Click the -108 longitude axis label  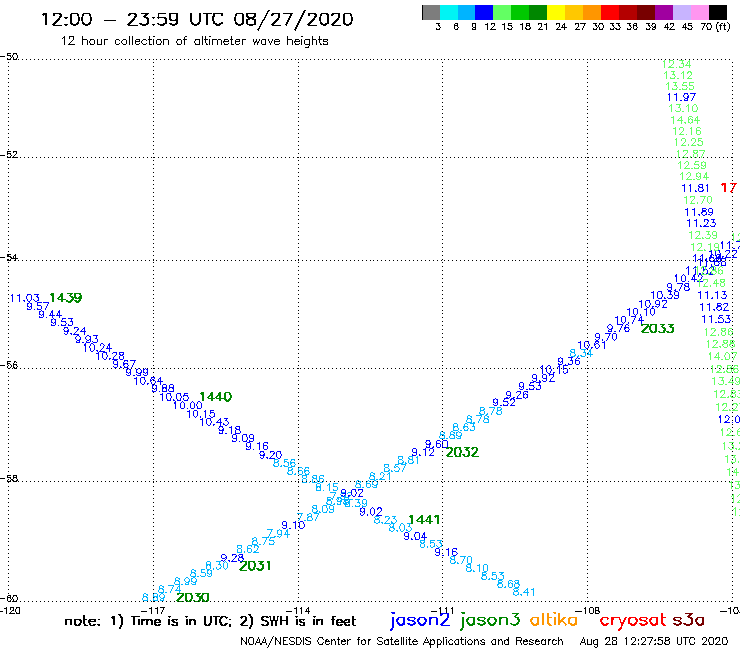[x=588, y=611]
